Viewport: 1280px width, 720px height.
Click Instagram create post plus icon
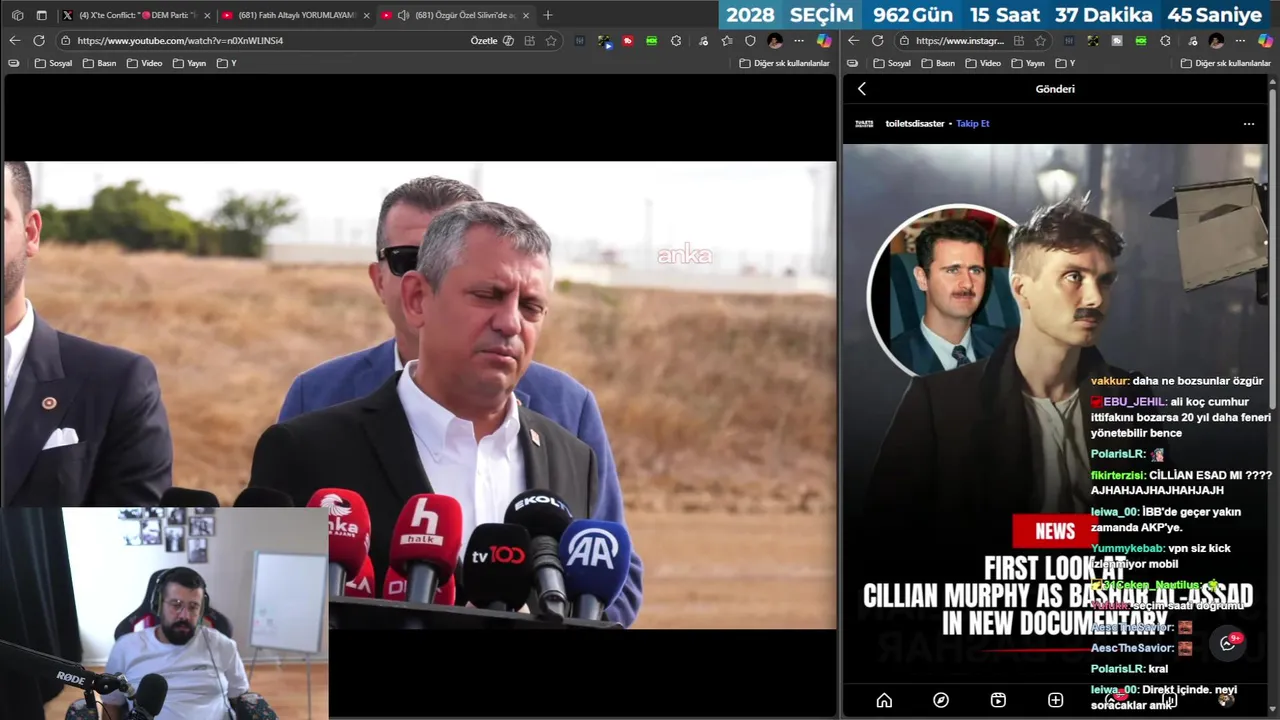(x=1055, y=700)
